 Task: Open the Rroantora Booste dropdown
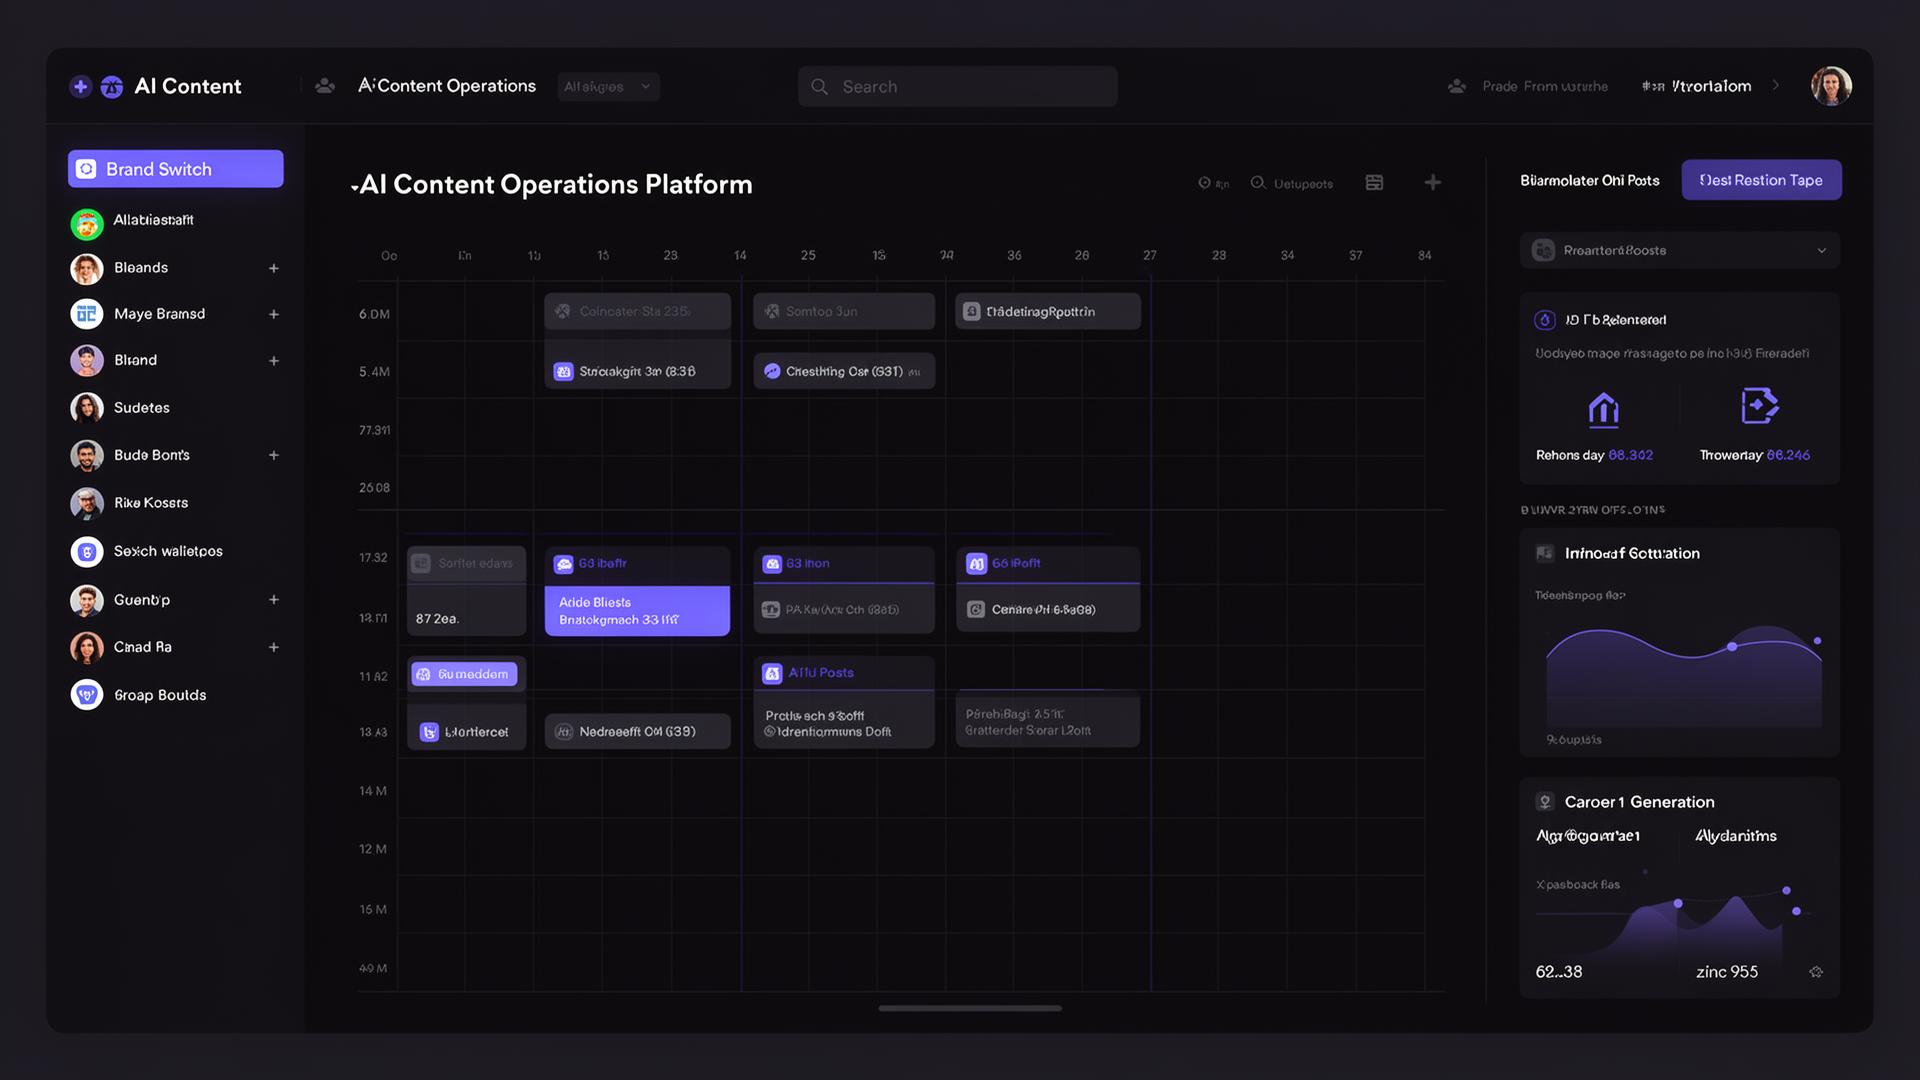tap(1680, 250)
